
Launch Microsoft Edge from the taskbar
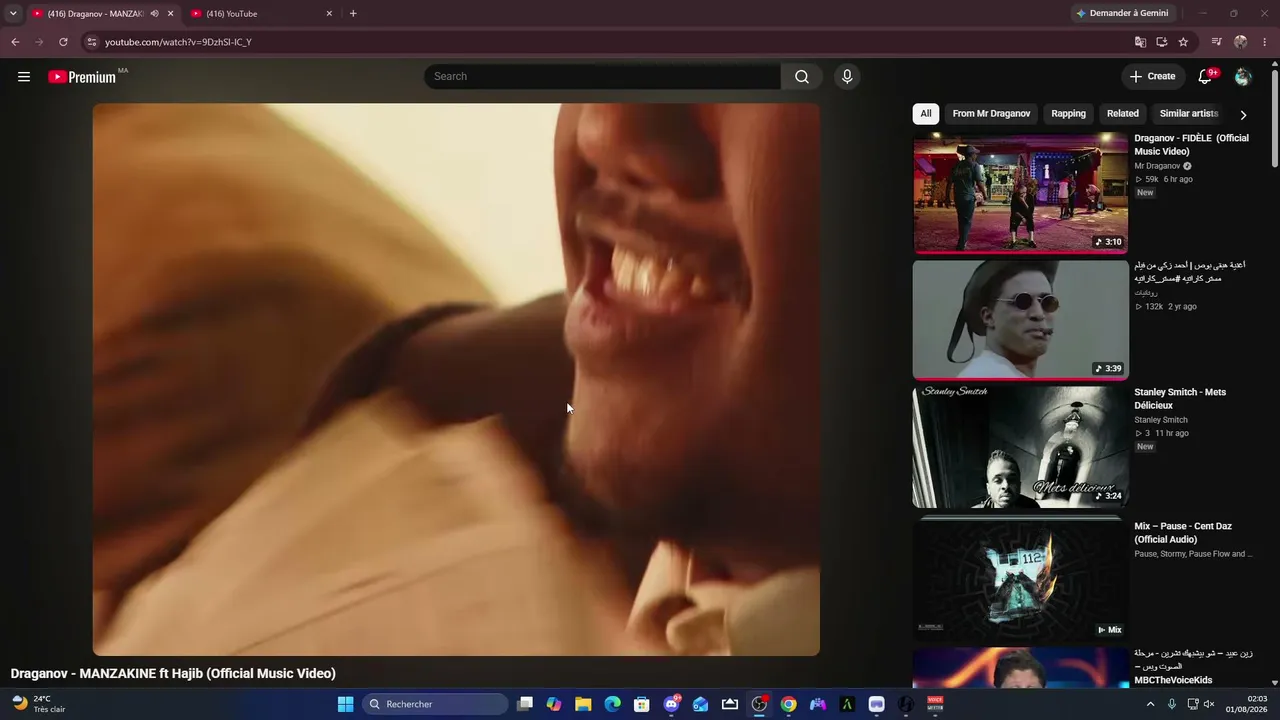click(x=612, y=704)
